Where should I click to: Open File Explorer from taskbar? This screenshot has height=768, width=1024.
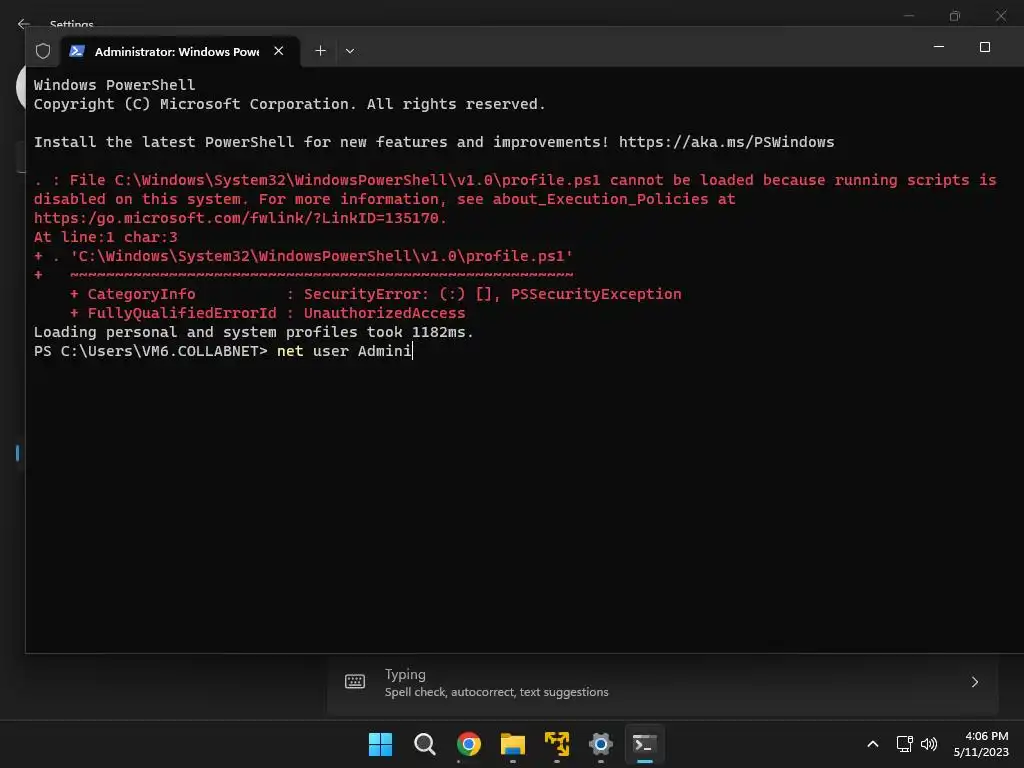pos(513,744)
